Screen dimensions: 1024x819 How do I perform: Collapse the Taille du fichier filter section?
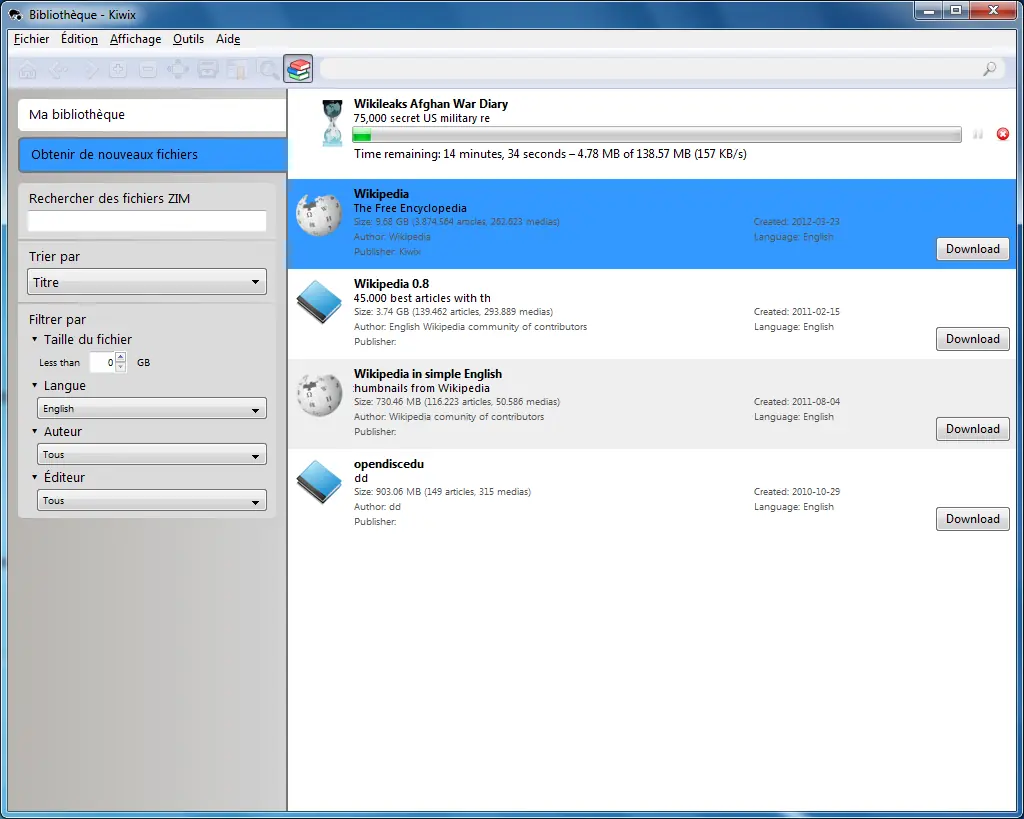click(x=35, y=339)
